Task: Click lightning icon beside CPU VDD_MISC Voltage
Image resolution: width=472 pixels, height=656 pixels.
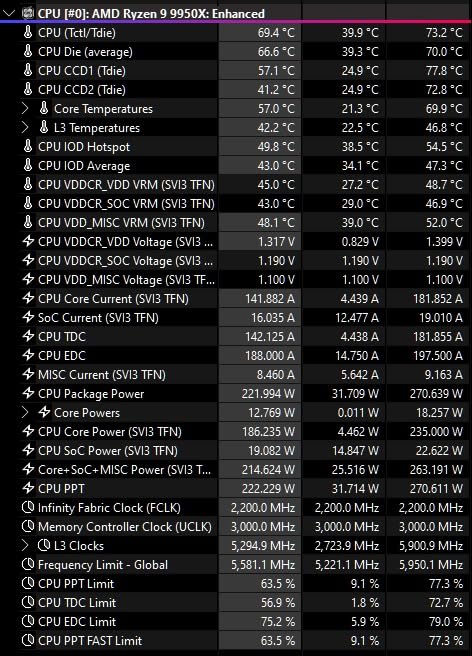Action: (x=28, y=279)
